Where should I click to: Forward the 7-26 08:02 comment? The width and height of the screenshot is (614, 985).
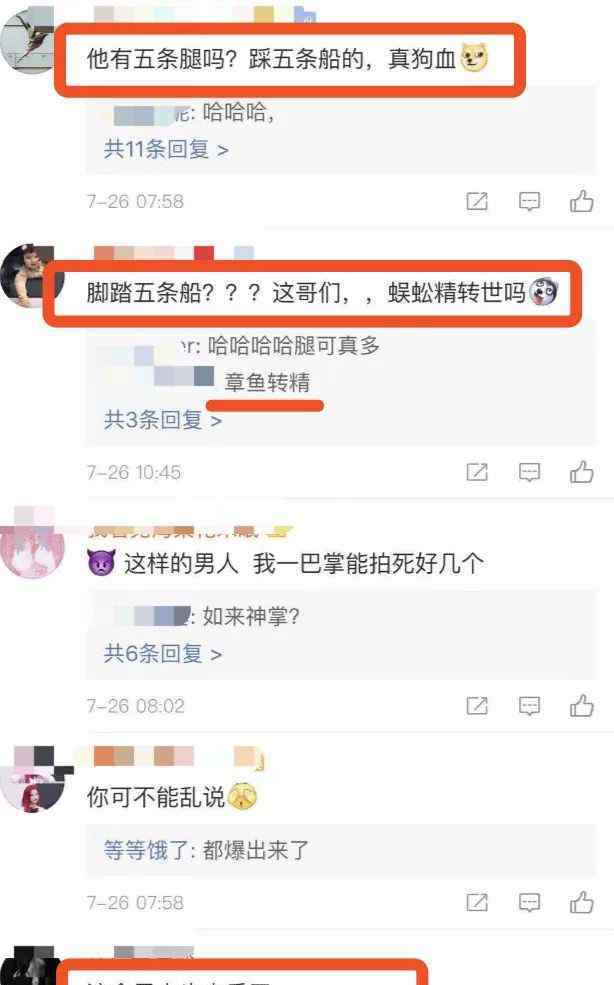(477, 706)
